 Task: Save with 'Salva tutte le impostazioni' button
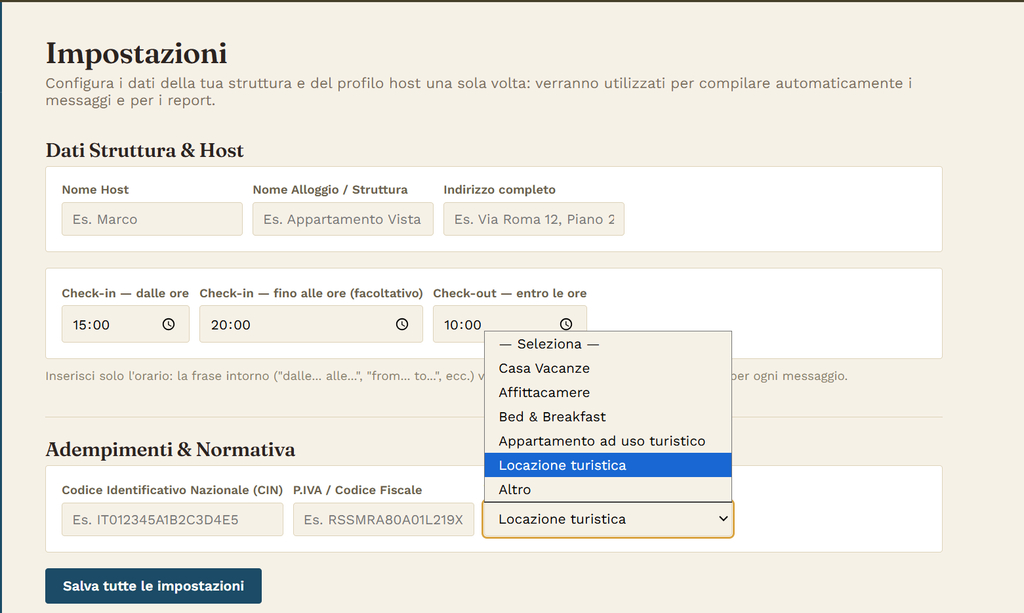pyautogui.click(x=153, y=586)
